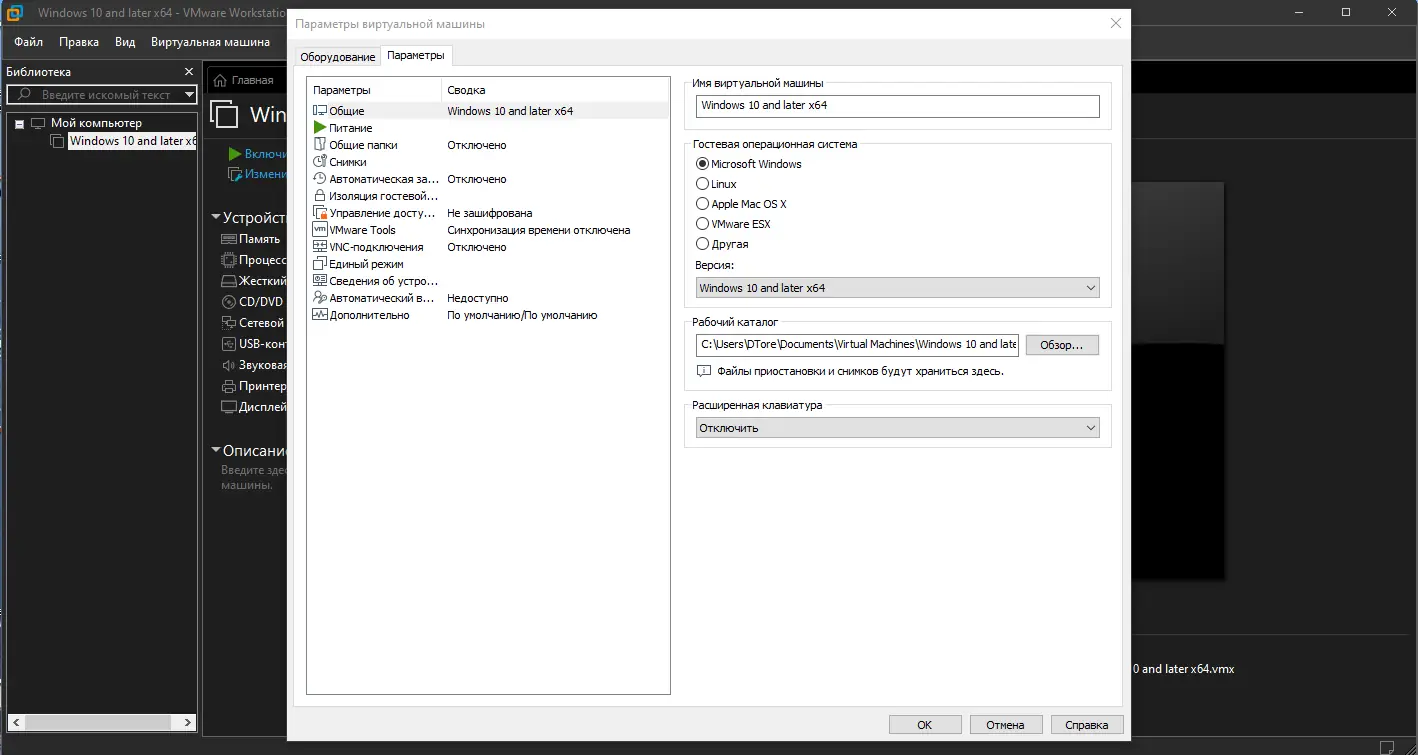Click the Параметры column header in the list
Image resolution: width=1418 pixels, height=755 pixels.
374,90
